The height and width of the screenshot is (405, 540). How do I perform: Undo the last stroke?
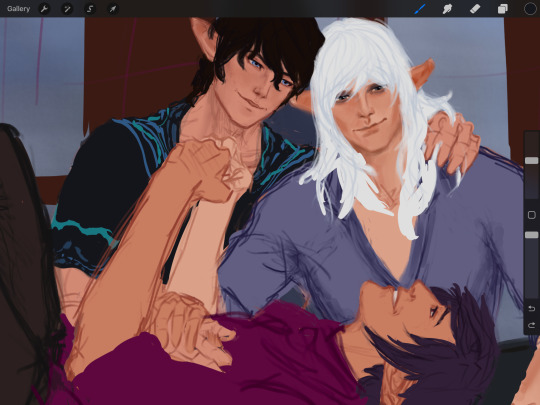pos(531,308)
